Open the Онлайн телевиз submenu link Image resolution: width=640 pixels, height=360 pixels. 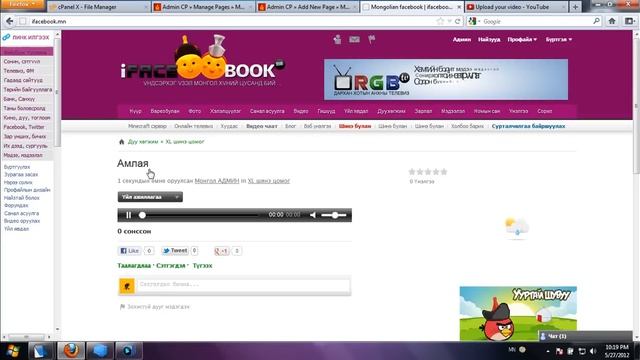coord(193,126)
